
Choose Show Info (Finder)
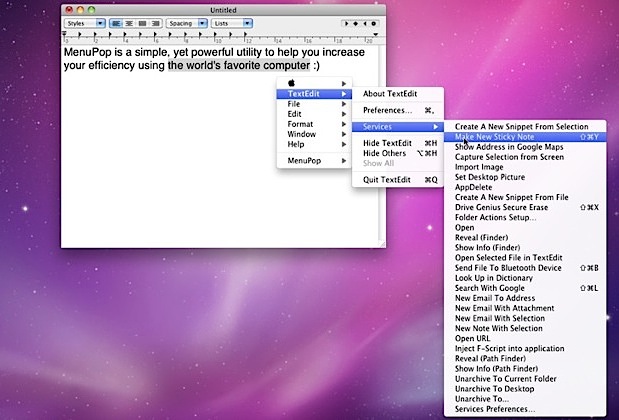[x=525, y=248]
